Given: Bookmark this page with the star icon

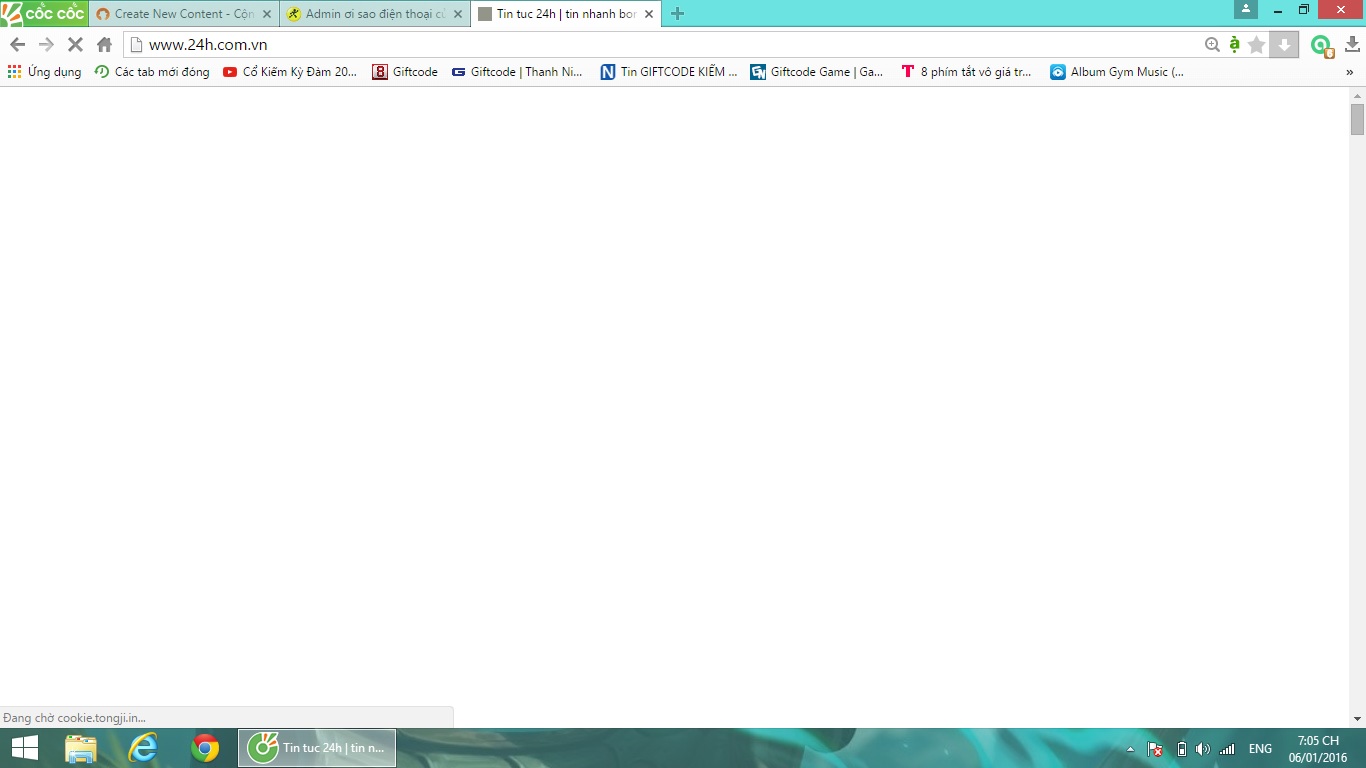Looking at the screenshot, I should (x=1257, y=44).
